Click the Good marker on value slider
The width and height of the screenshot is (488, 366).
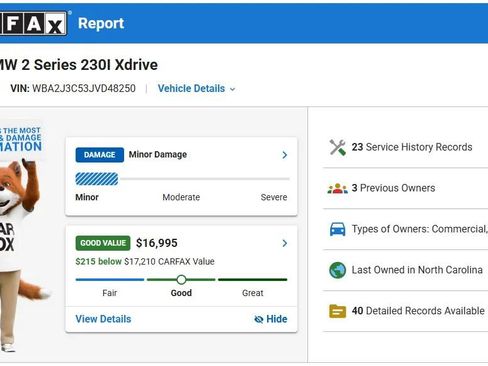(x=181, y=280)
